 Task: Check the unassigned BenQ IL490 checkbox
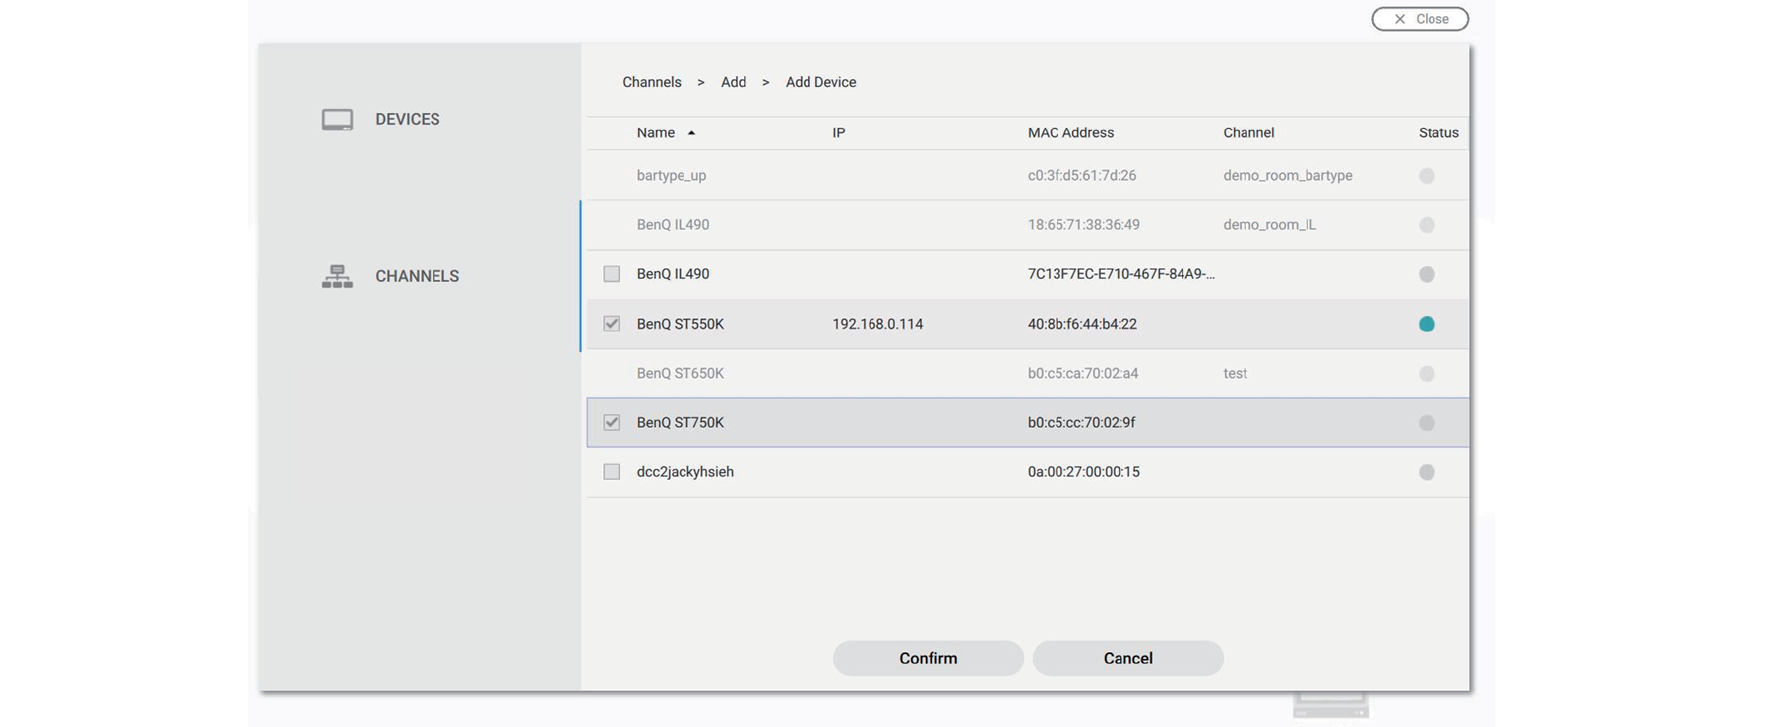(x=611, y=274)
